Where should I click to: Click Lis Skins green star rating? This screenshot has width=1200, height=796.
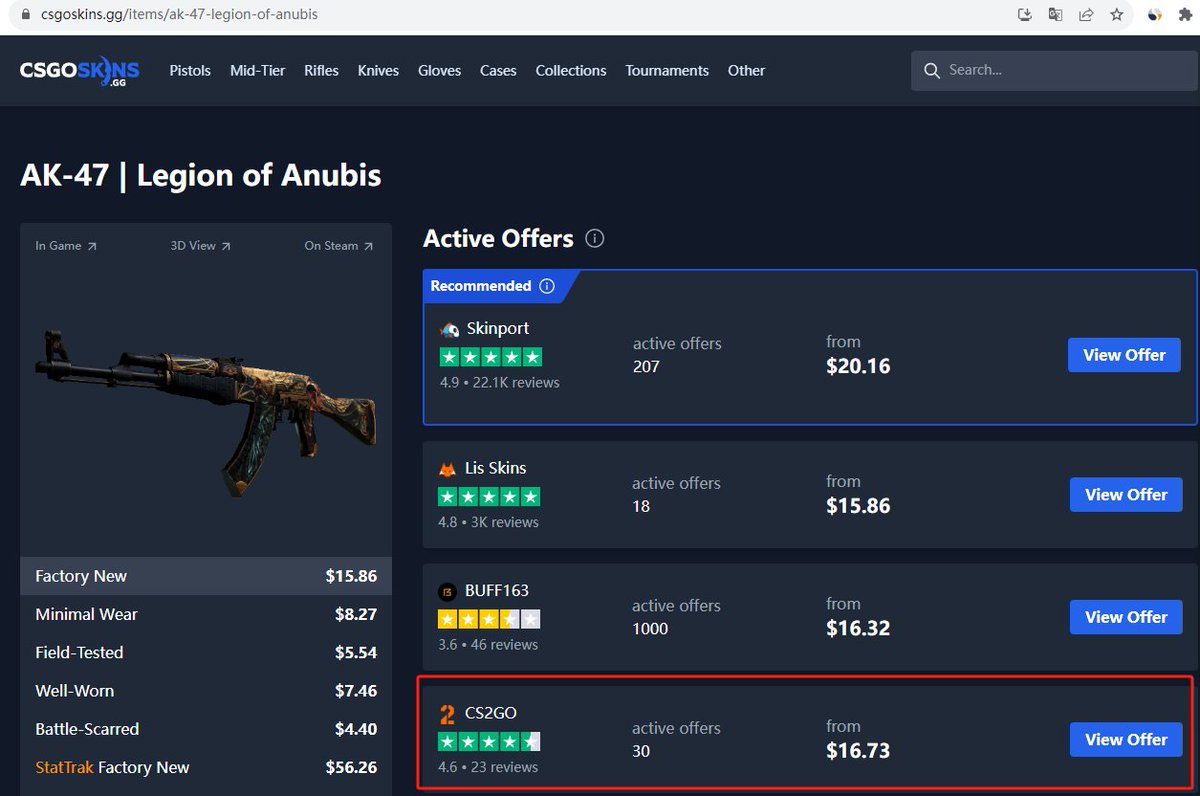[489, 497]
